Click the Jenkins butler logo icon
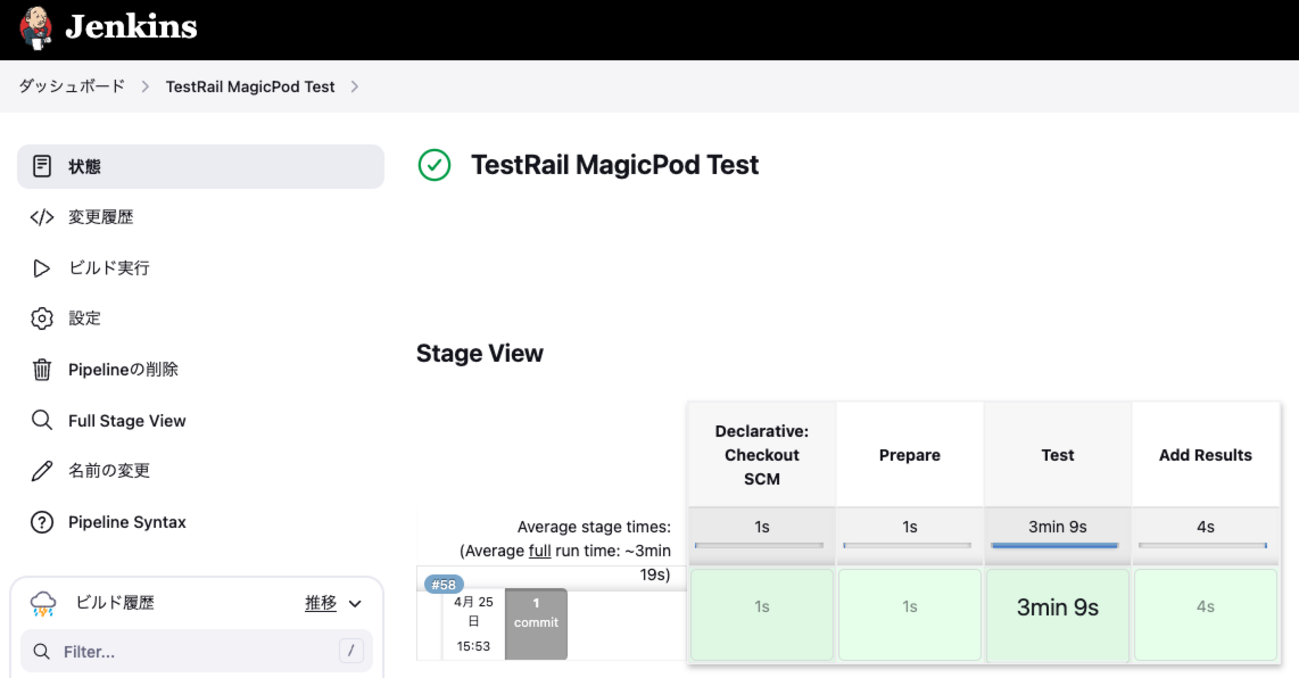This screenshot has height=678, width=1299. pyautogui.click(x=36, y=28)
